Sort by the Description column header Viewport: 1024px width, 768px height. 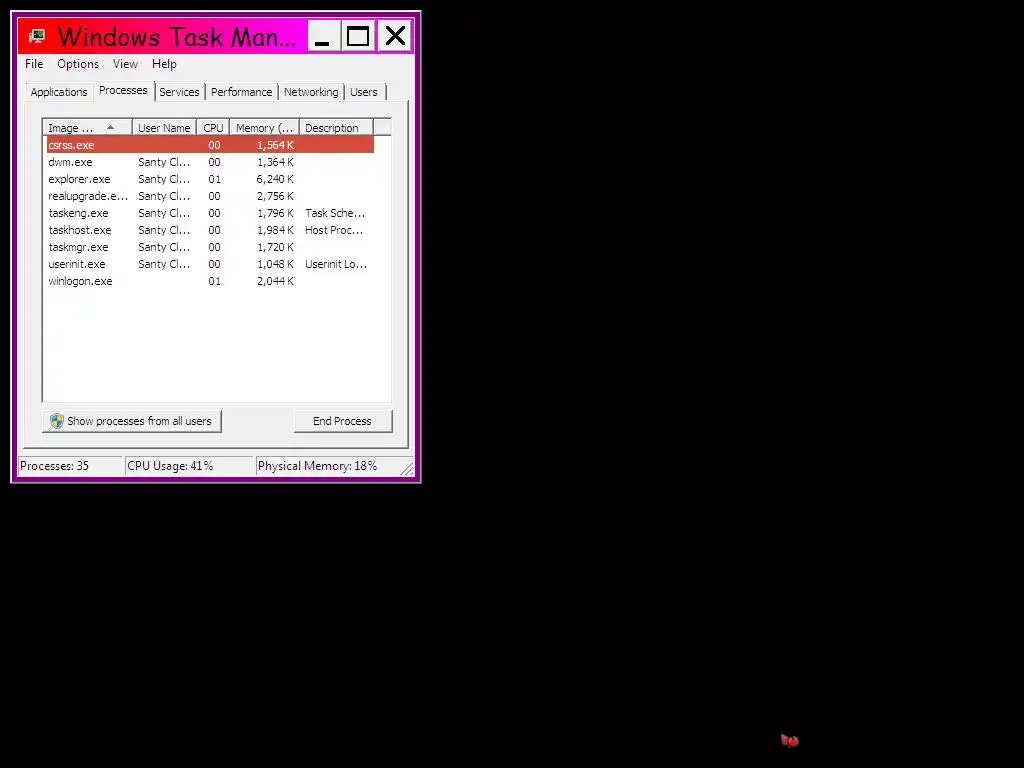336,128
